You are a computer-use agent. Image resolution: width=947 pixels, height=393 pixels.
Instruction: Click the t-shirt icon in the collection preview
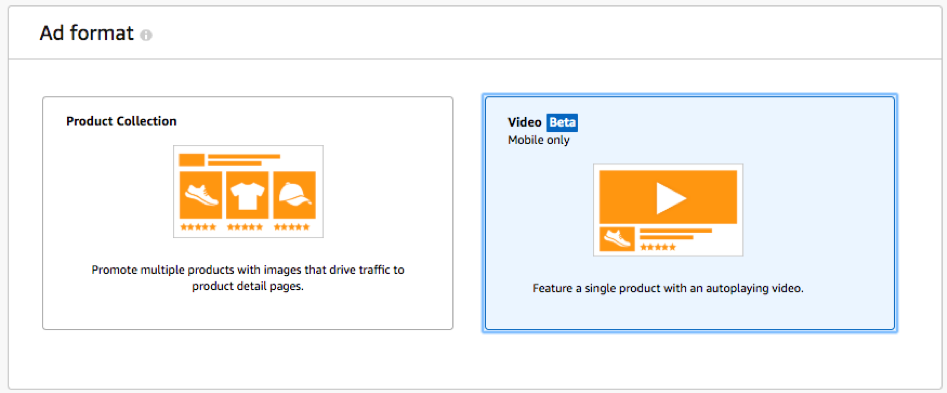click(x=248, y=195)
